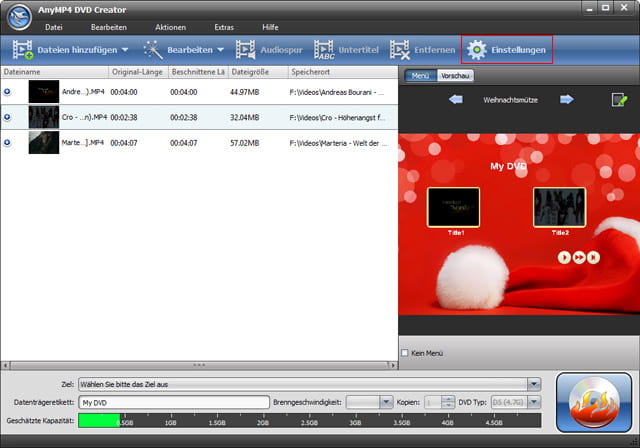640x448 pixels.
Task: Switch to the Menü tab
Action: 420,75
